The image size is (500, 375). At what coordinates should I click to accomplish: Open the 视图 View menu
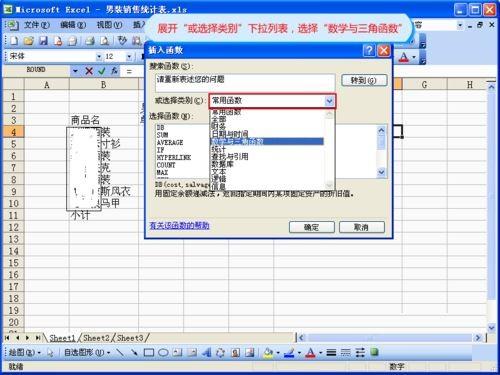109,25
